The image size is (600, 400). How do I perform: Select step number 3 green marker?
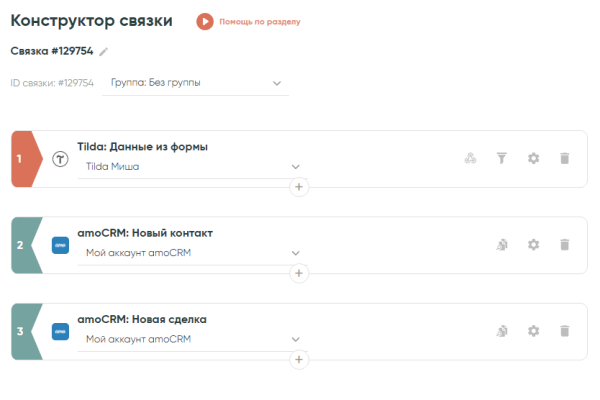click(26, 331)
